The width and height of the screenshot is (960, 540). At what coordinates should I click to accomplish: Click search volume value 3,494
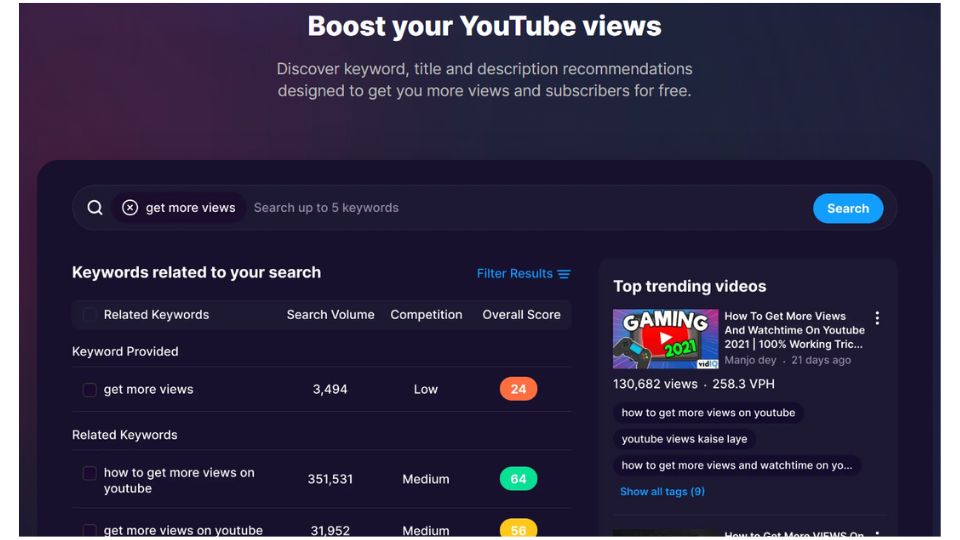tap(330, 389)
